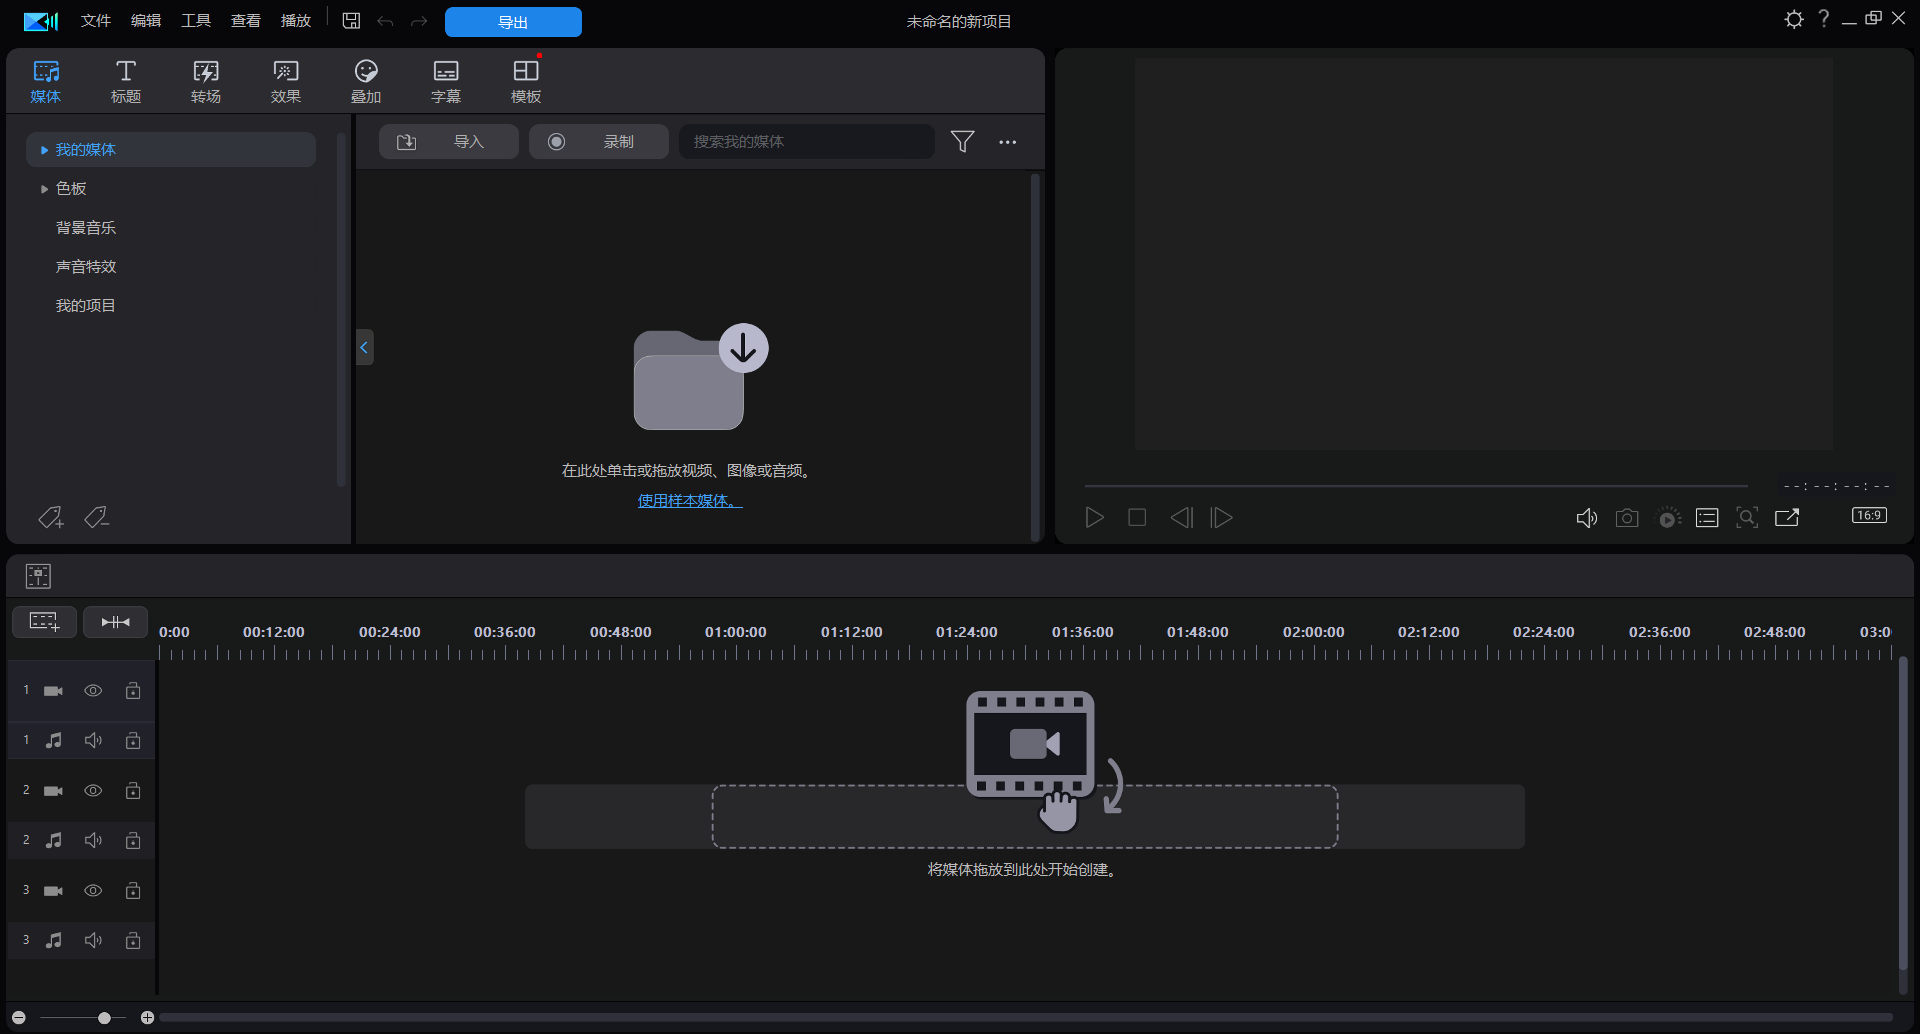Screen dimensions: 1920x1034
Task: Click the save project icon
Action: tap(351, 21)
